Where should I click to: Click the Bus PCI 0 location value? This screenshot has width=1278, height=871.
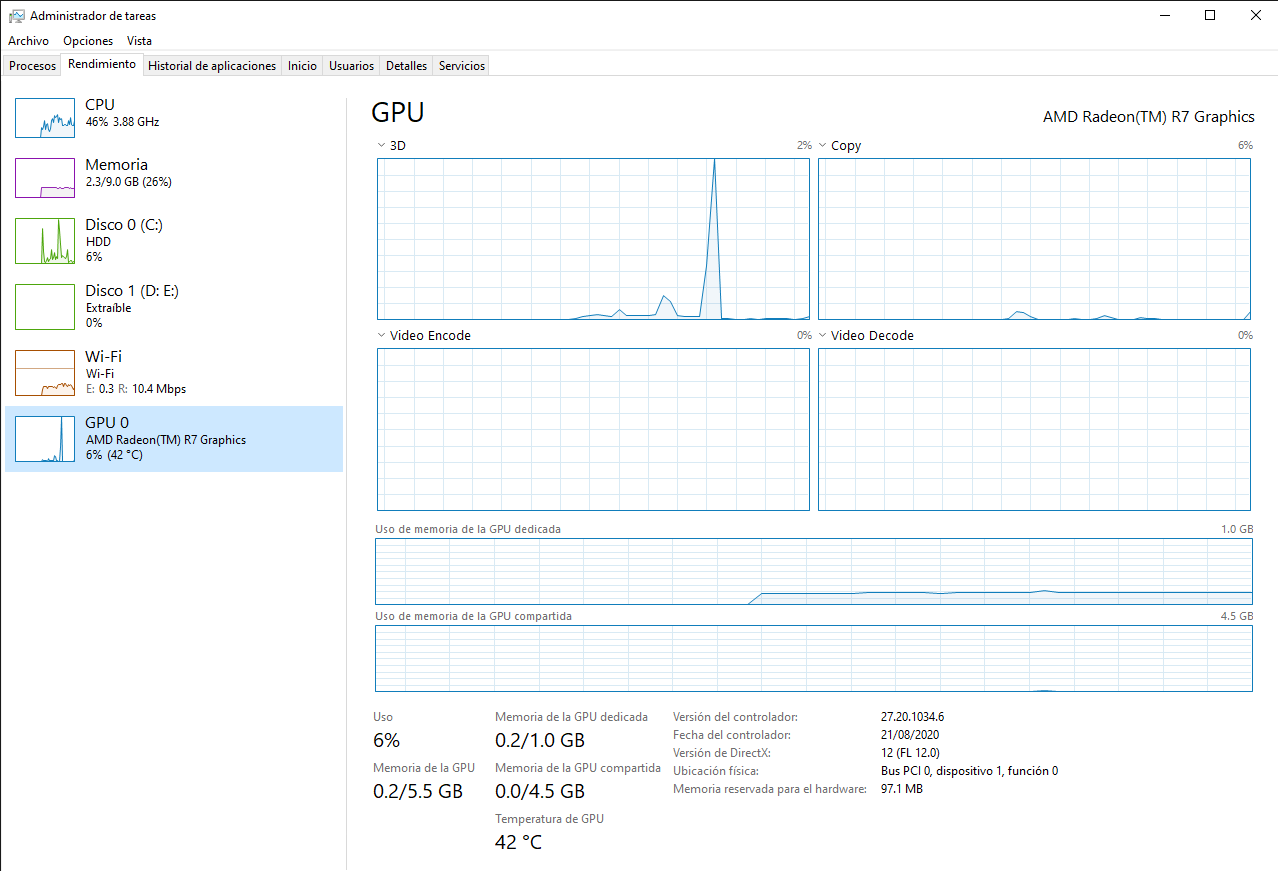[969, 771]
